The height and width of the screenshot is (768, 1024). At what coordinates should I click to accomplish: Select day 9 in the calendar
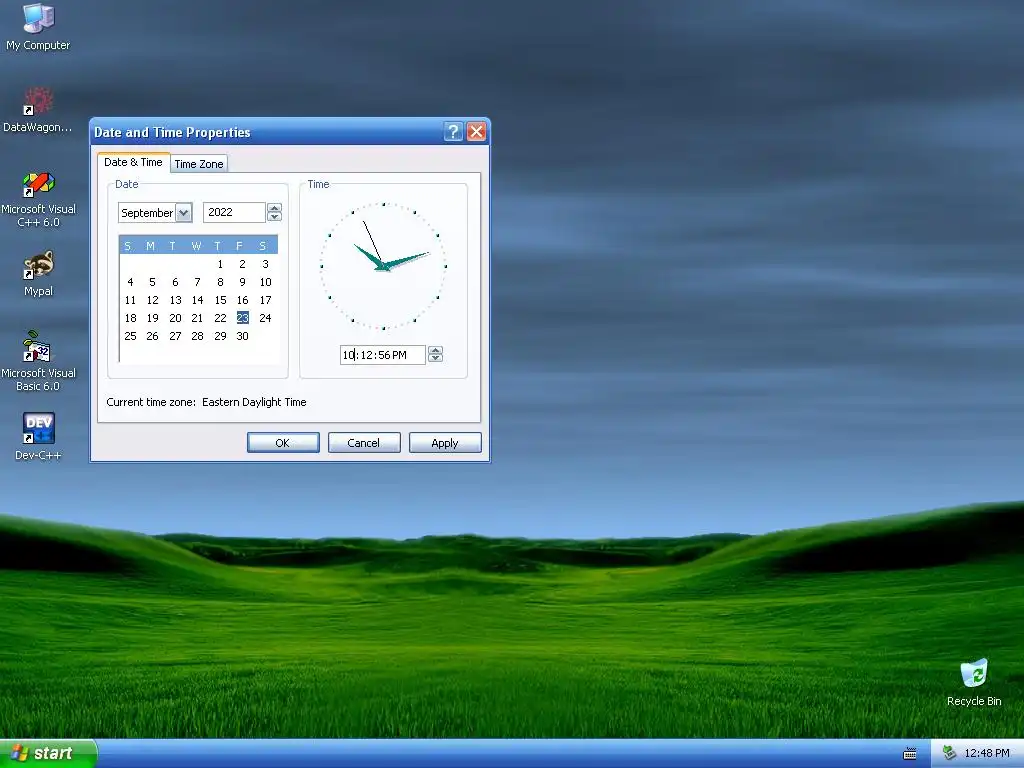click(x=242, y=282)
